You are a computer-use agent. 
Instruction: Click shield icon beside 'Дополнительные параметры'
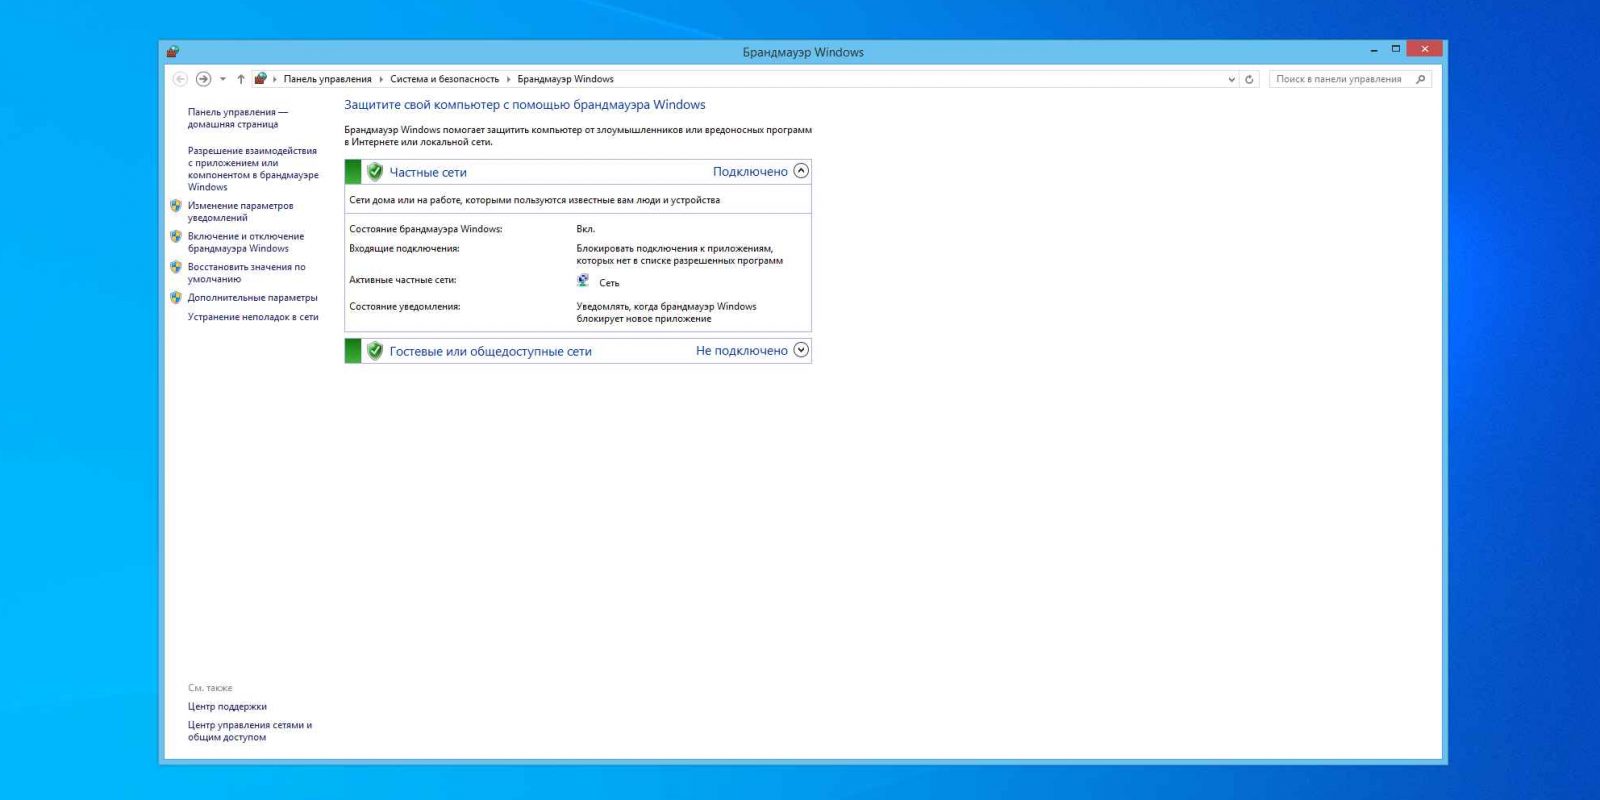176,297
